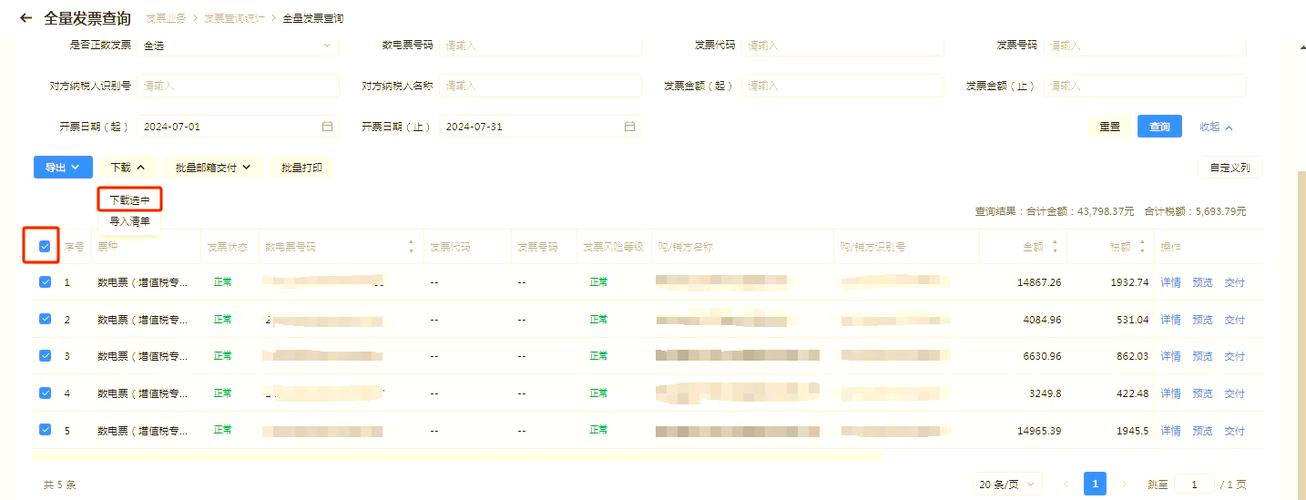Viewport: 1306px width, 500px height.
Task: Choose 下载选中 from the download menu
Action: 130,200
